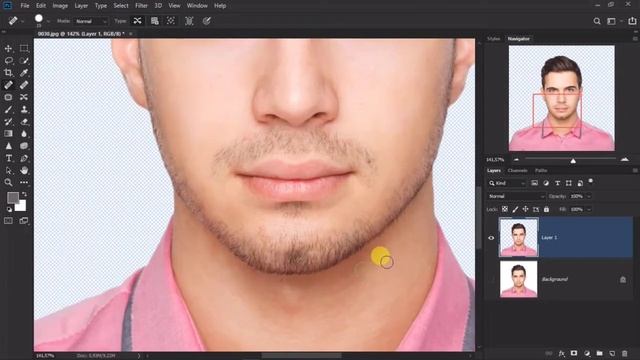Swap foreground and background colors
640x360 pixels.
[x=24, y=194]
